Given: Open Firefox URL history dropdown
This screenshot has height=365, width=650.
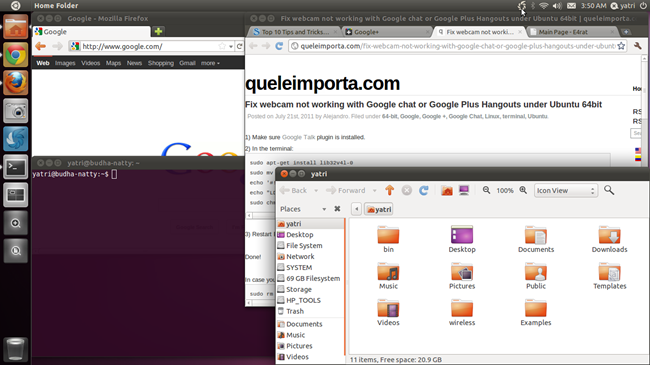Looking at the screenshot, I should pyautogui.click(x=231, y=46).
